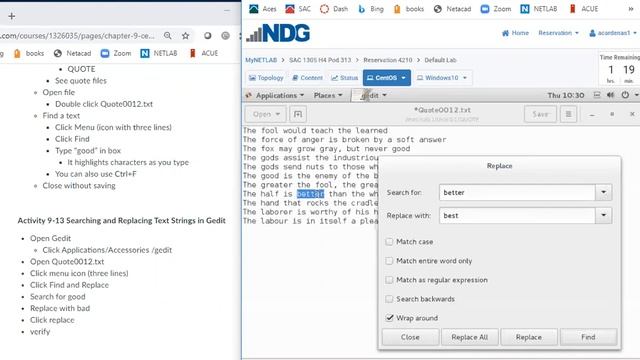Click highlighted word better in gedit text
This screenshot has height=360, width=640.
click(x=310, y=194)
